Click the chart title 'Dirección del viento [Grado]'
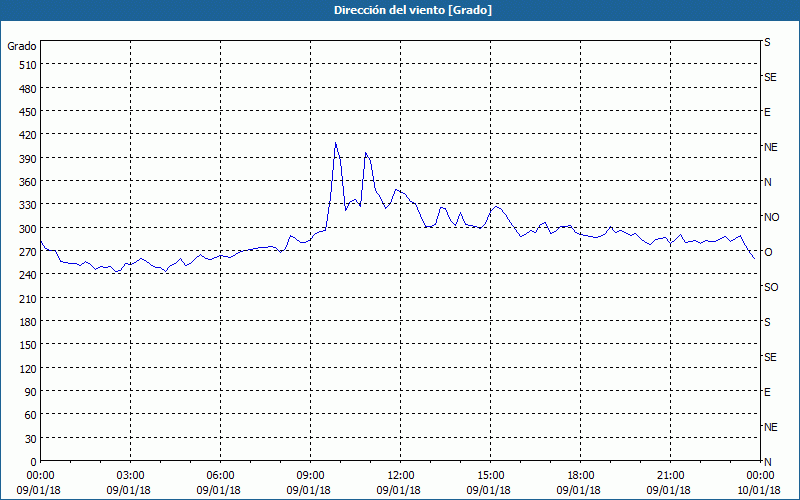 (413, 10)
